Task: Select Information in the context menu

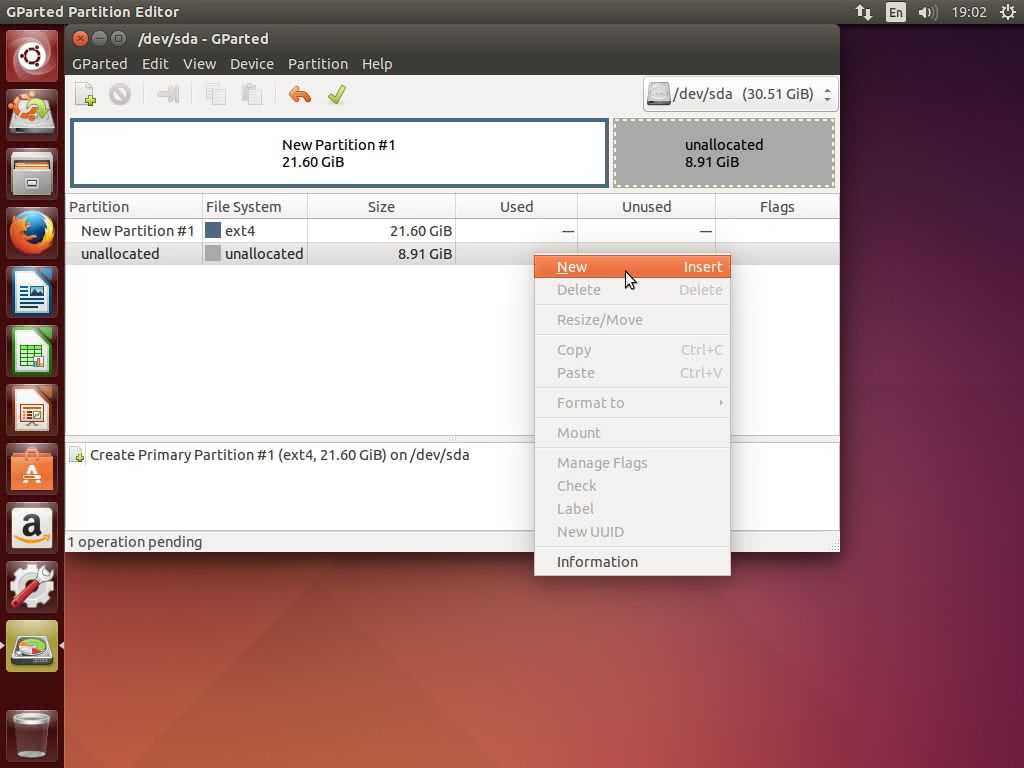Action: pos(597,562)
